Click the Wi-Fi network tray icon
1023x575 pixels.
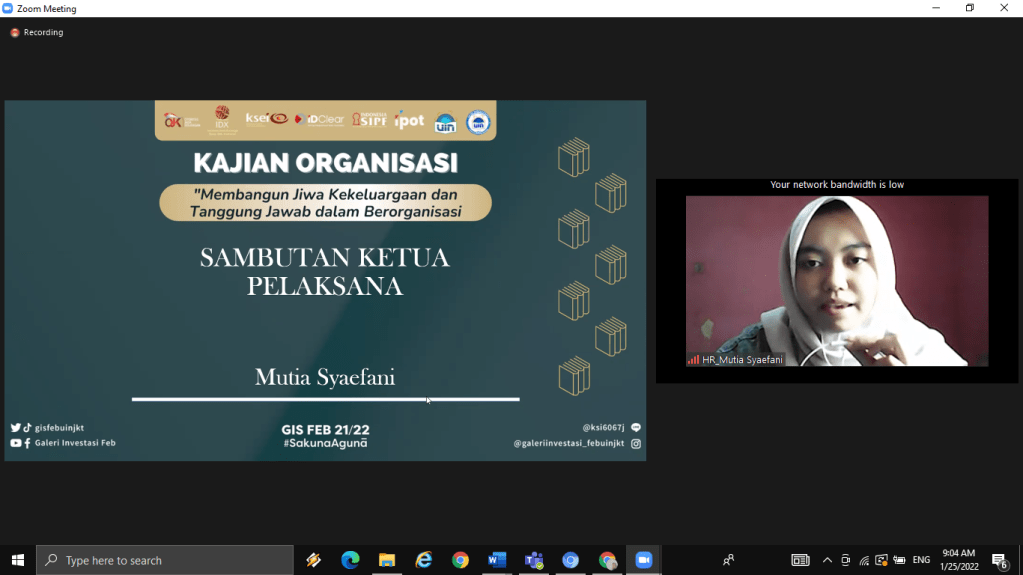tap(864, 560)
